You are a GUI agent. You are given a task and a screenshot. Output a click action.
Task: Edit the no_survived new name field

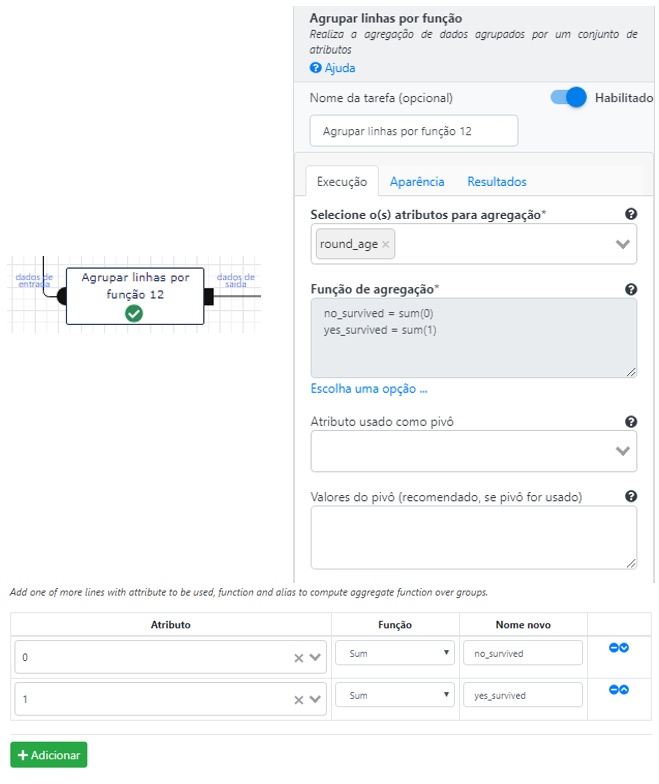pos(523,653)
